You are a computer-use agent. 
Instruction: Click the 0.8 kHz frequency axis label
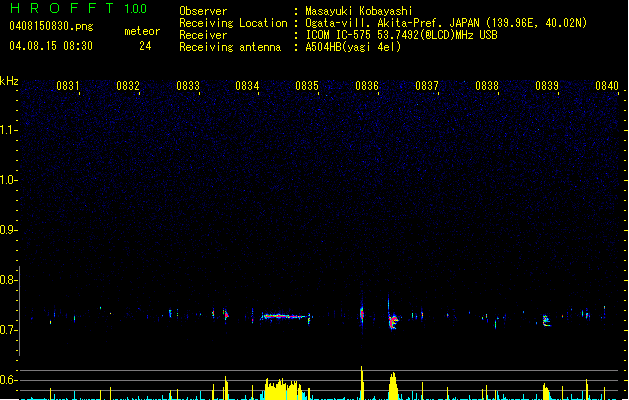click(x=9, y=280)
